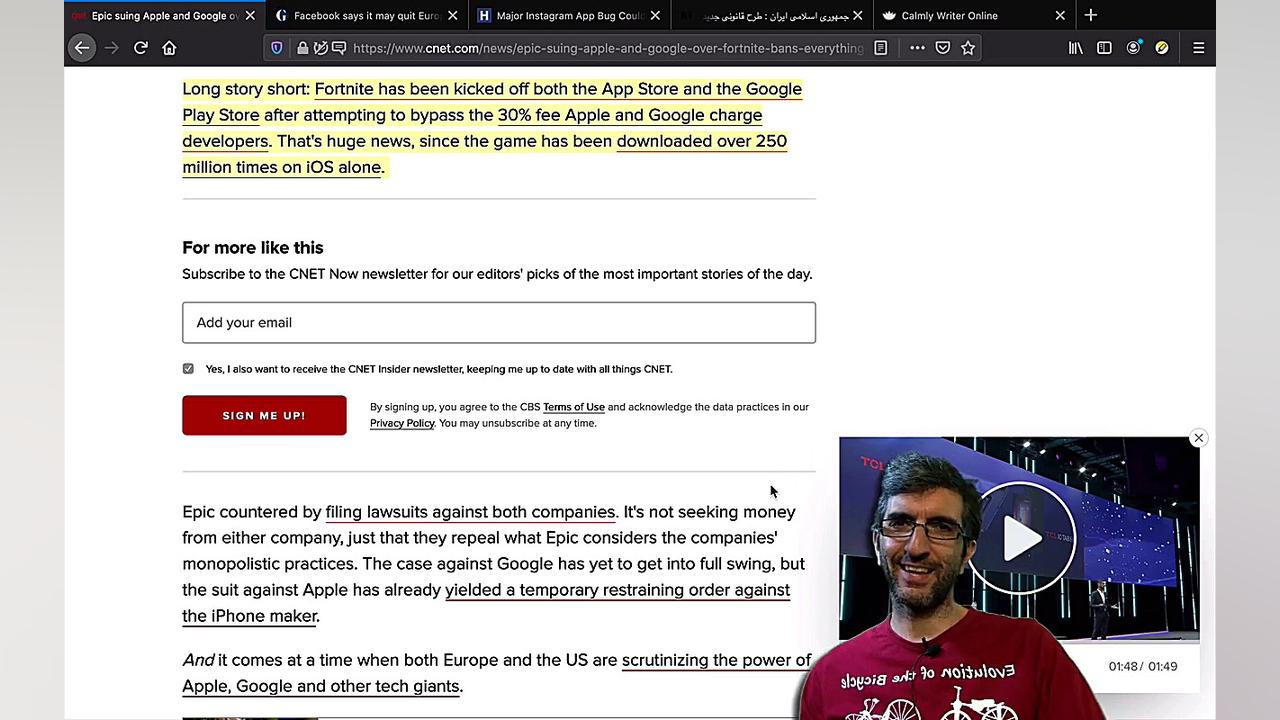
Task: Show site security padlock info
Action: pyautogui.click(x=302, y=48)
